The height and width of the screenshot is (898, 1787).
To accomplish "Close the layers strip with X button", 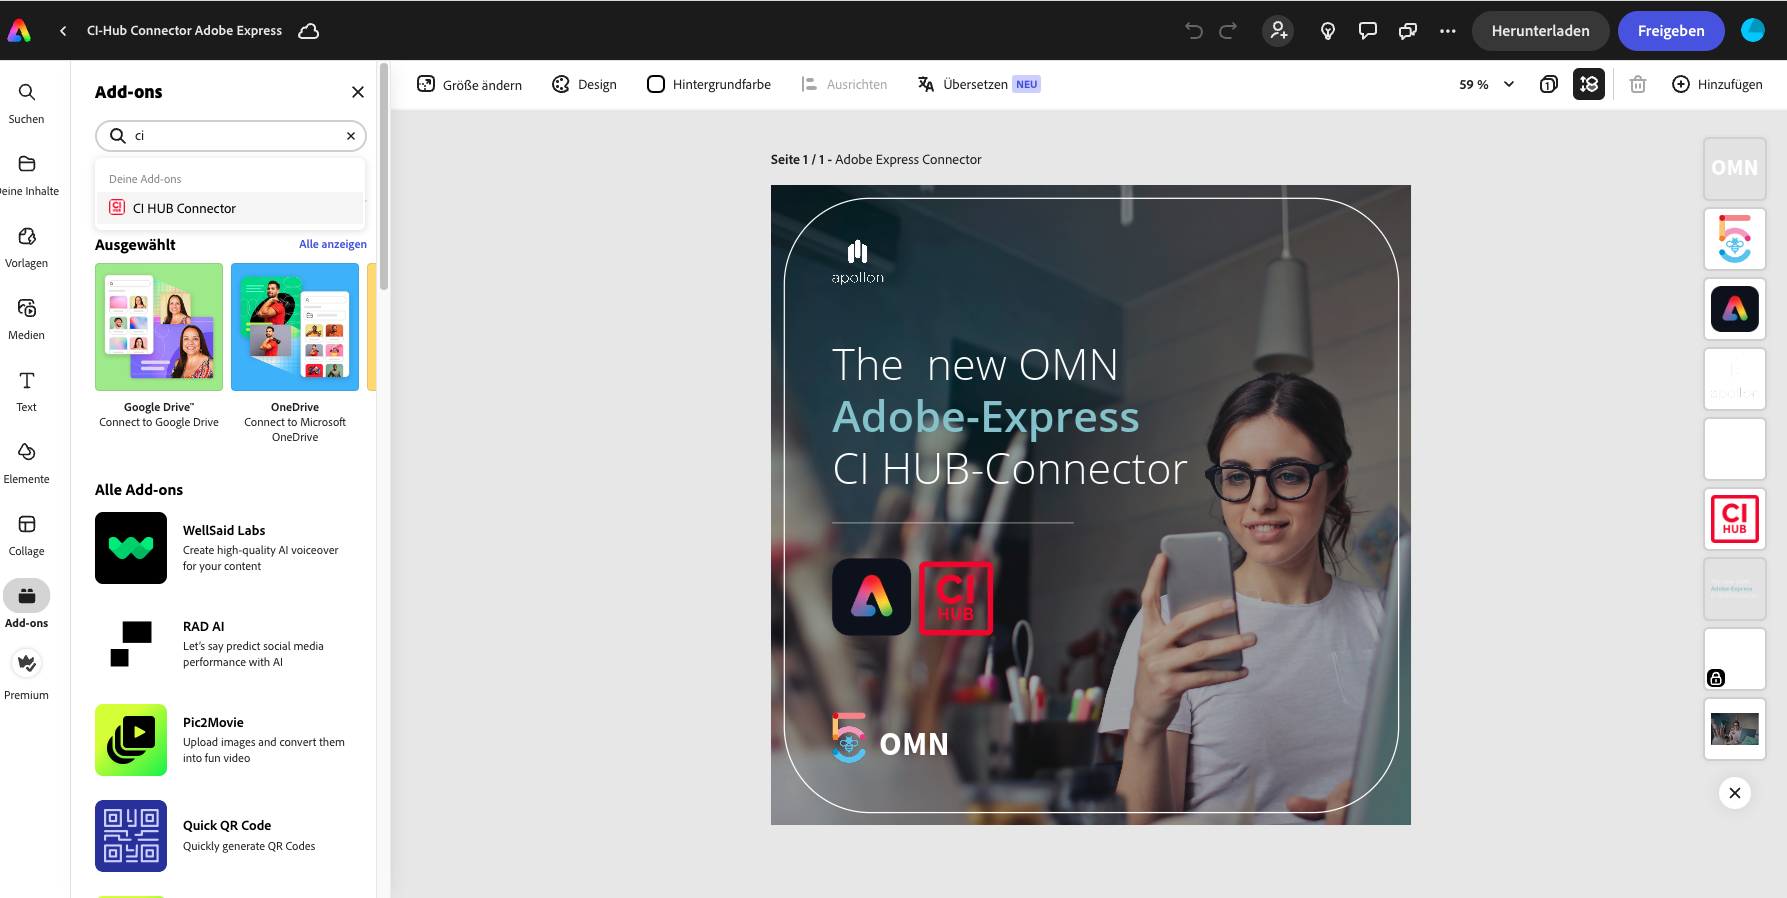I will 1735,793.
